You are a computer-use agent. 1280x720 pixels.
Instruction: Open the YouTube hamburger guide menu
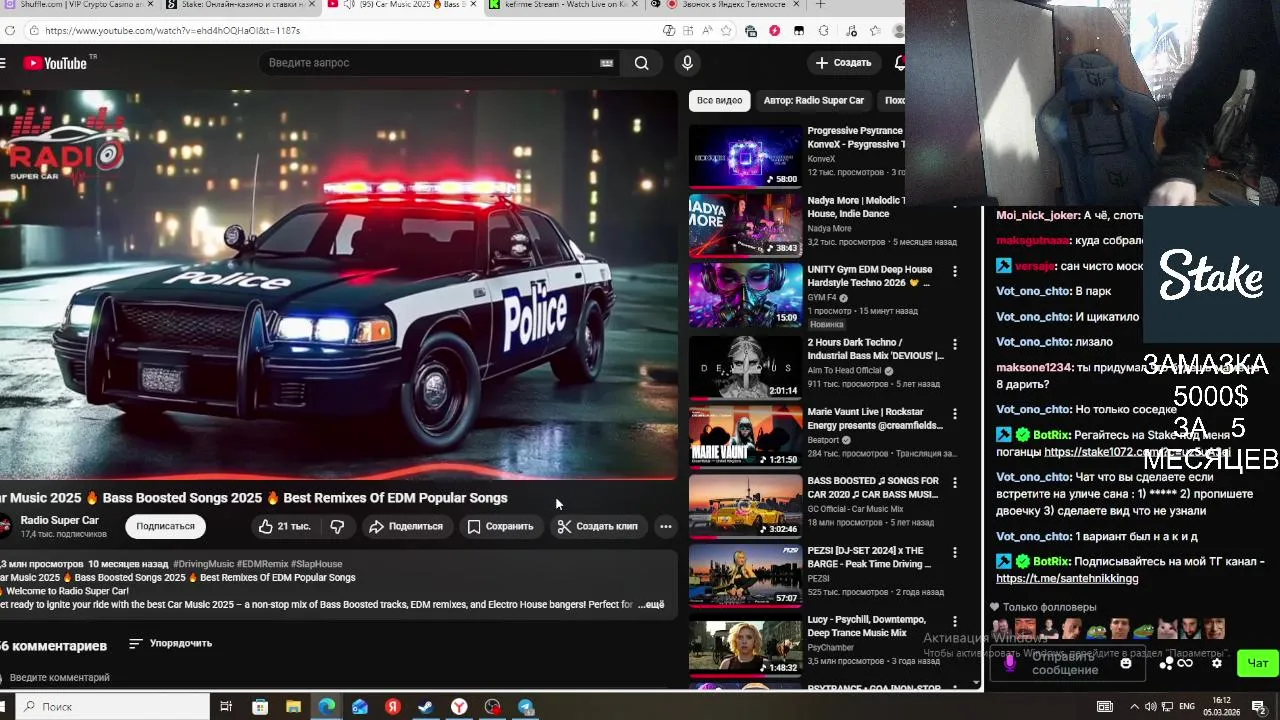[3, 63]
